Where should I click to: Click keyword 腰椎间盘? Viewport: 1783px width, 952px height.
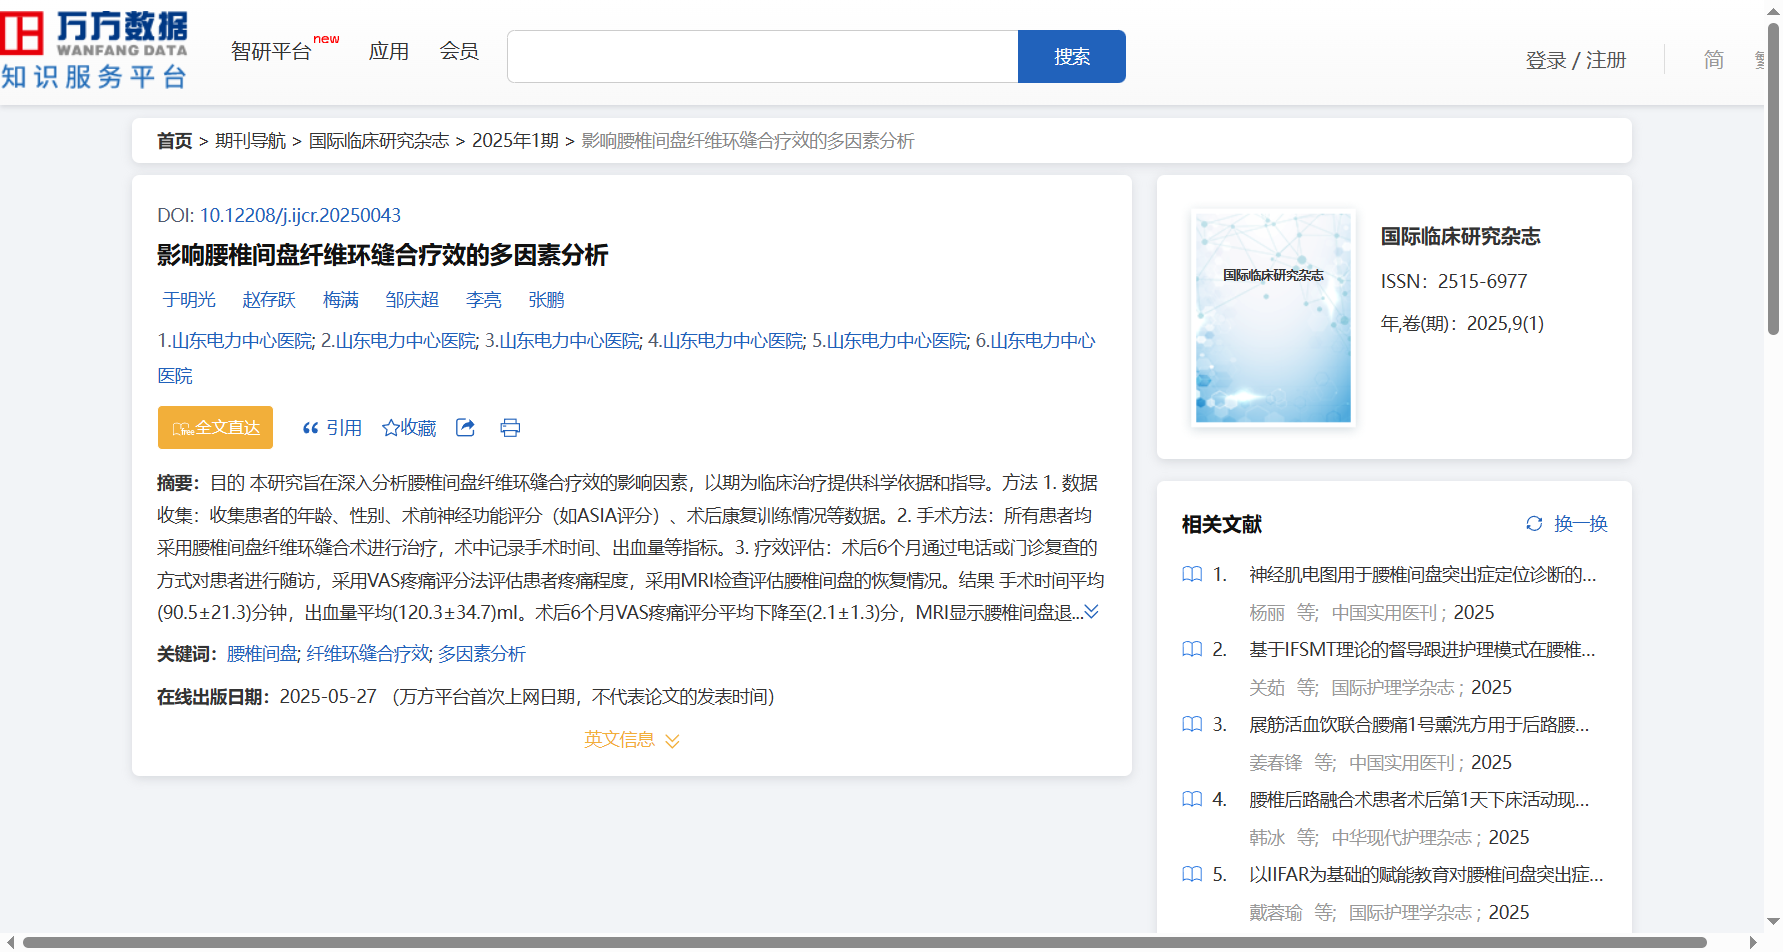(x=262, y=653)
